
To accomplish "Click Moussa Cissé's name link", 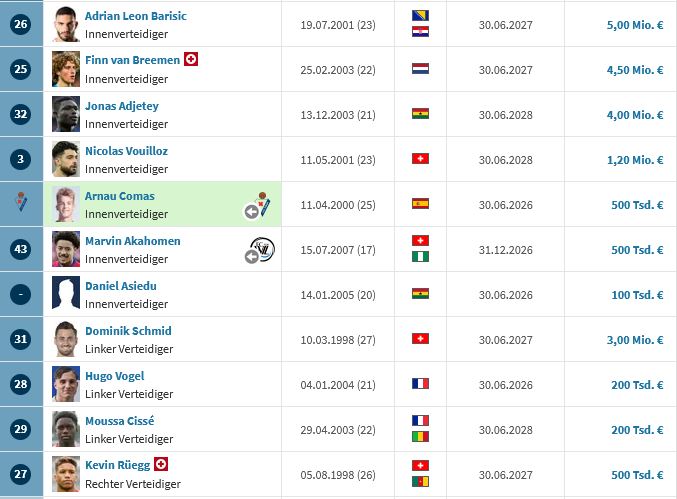I will coord(120,421).
